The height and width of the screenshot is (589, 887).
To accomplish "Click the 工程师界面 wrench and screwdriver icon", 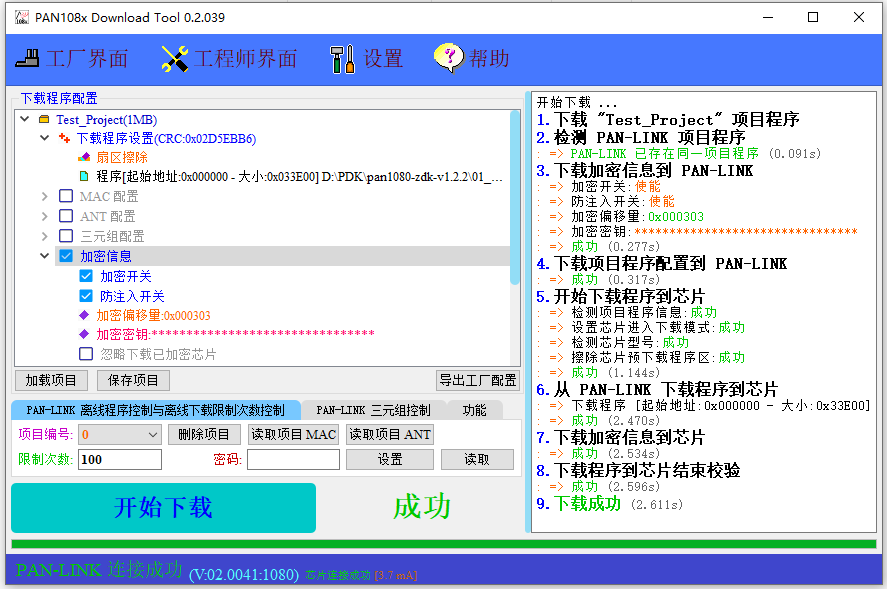I will pos(175,58).
